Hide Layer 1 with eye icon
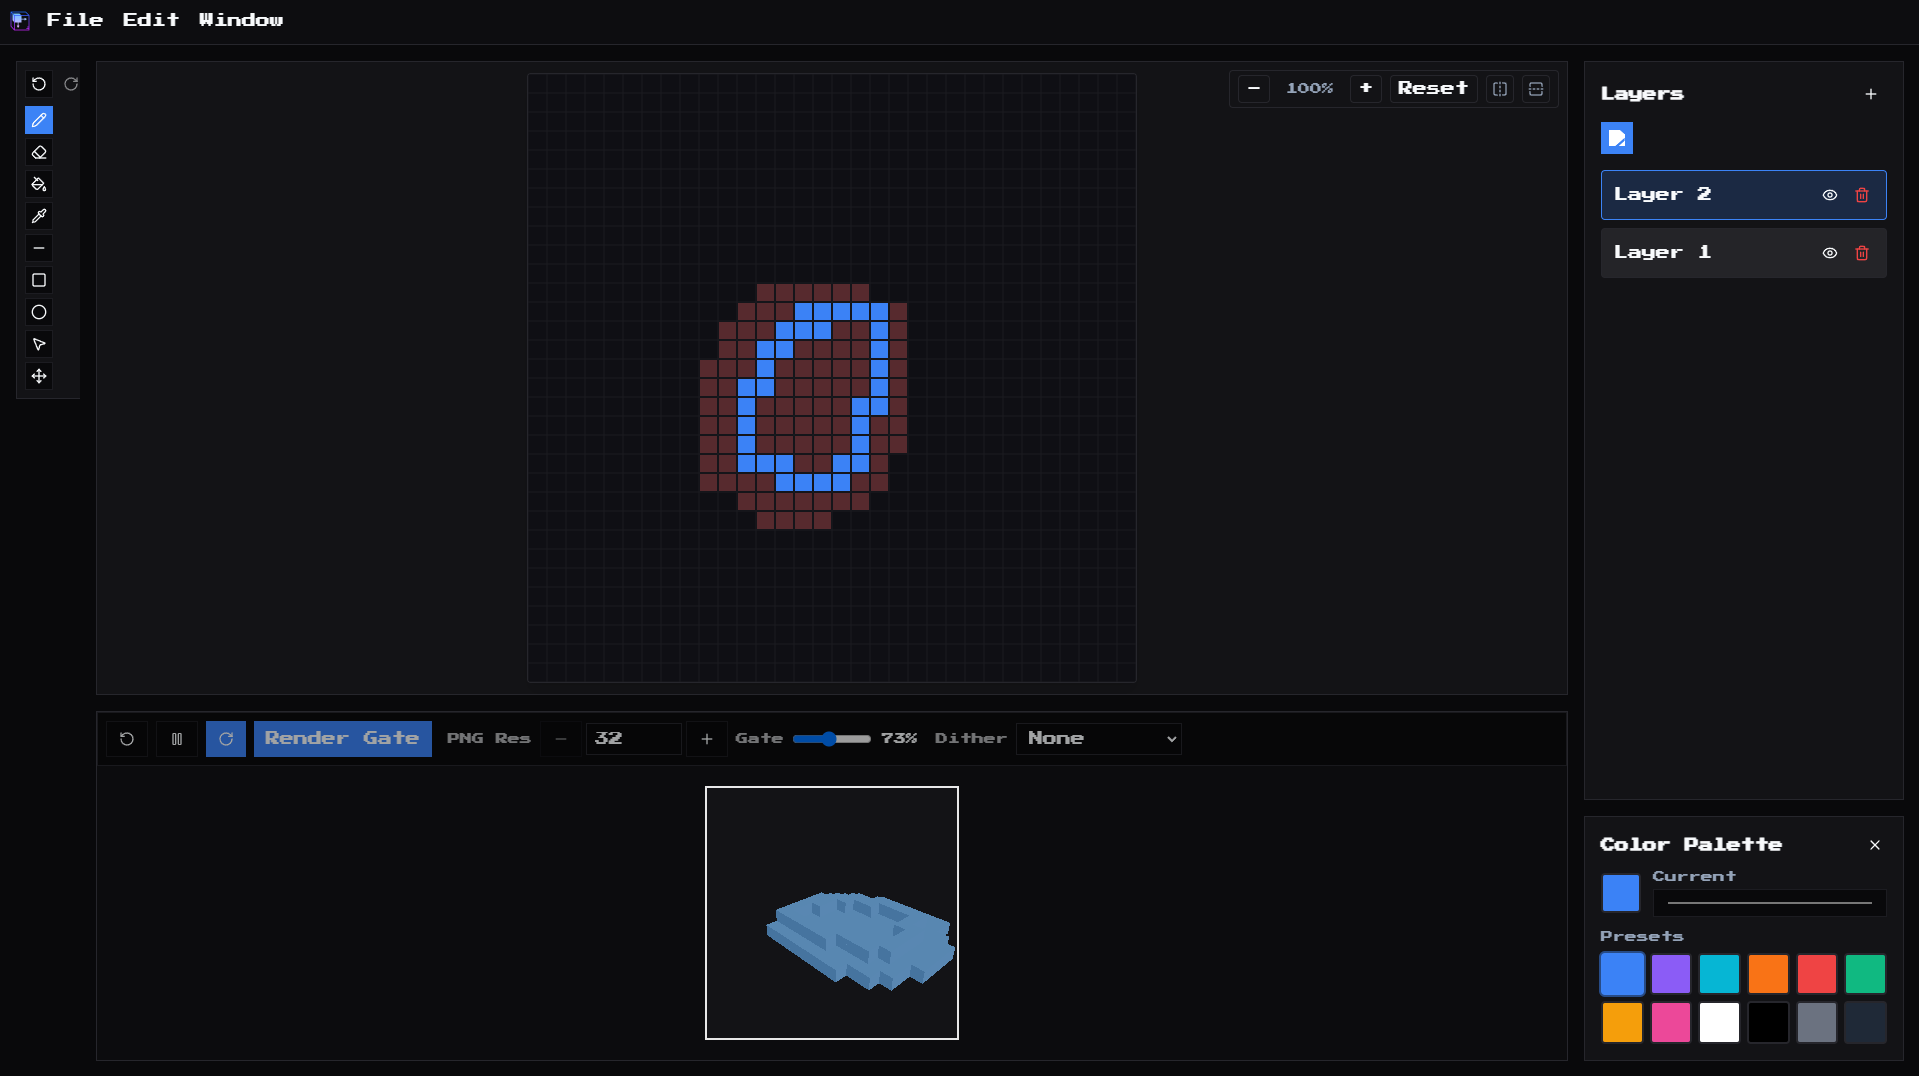The image size is (1919, 1076). pyautogui.click(x=1830, y=253)
